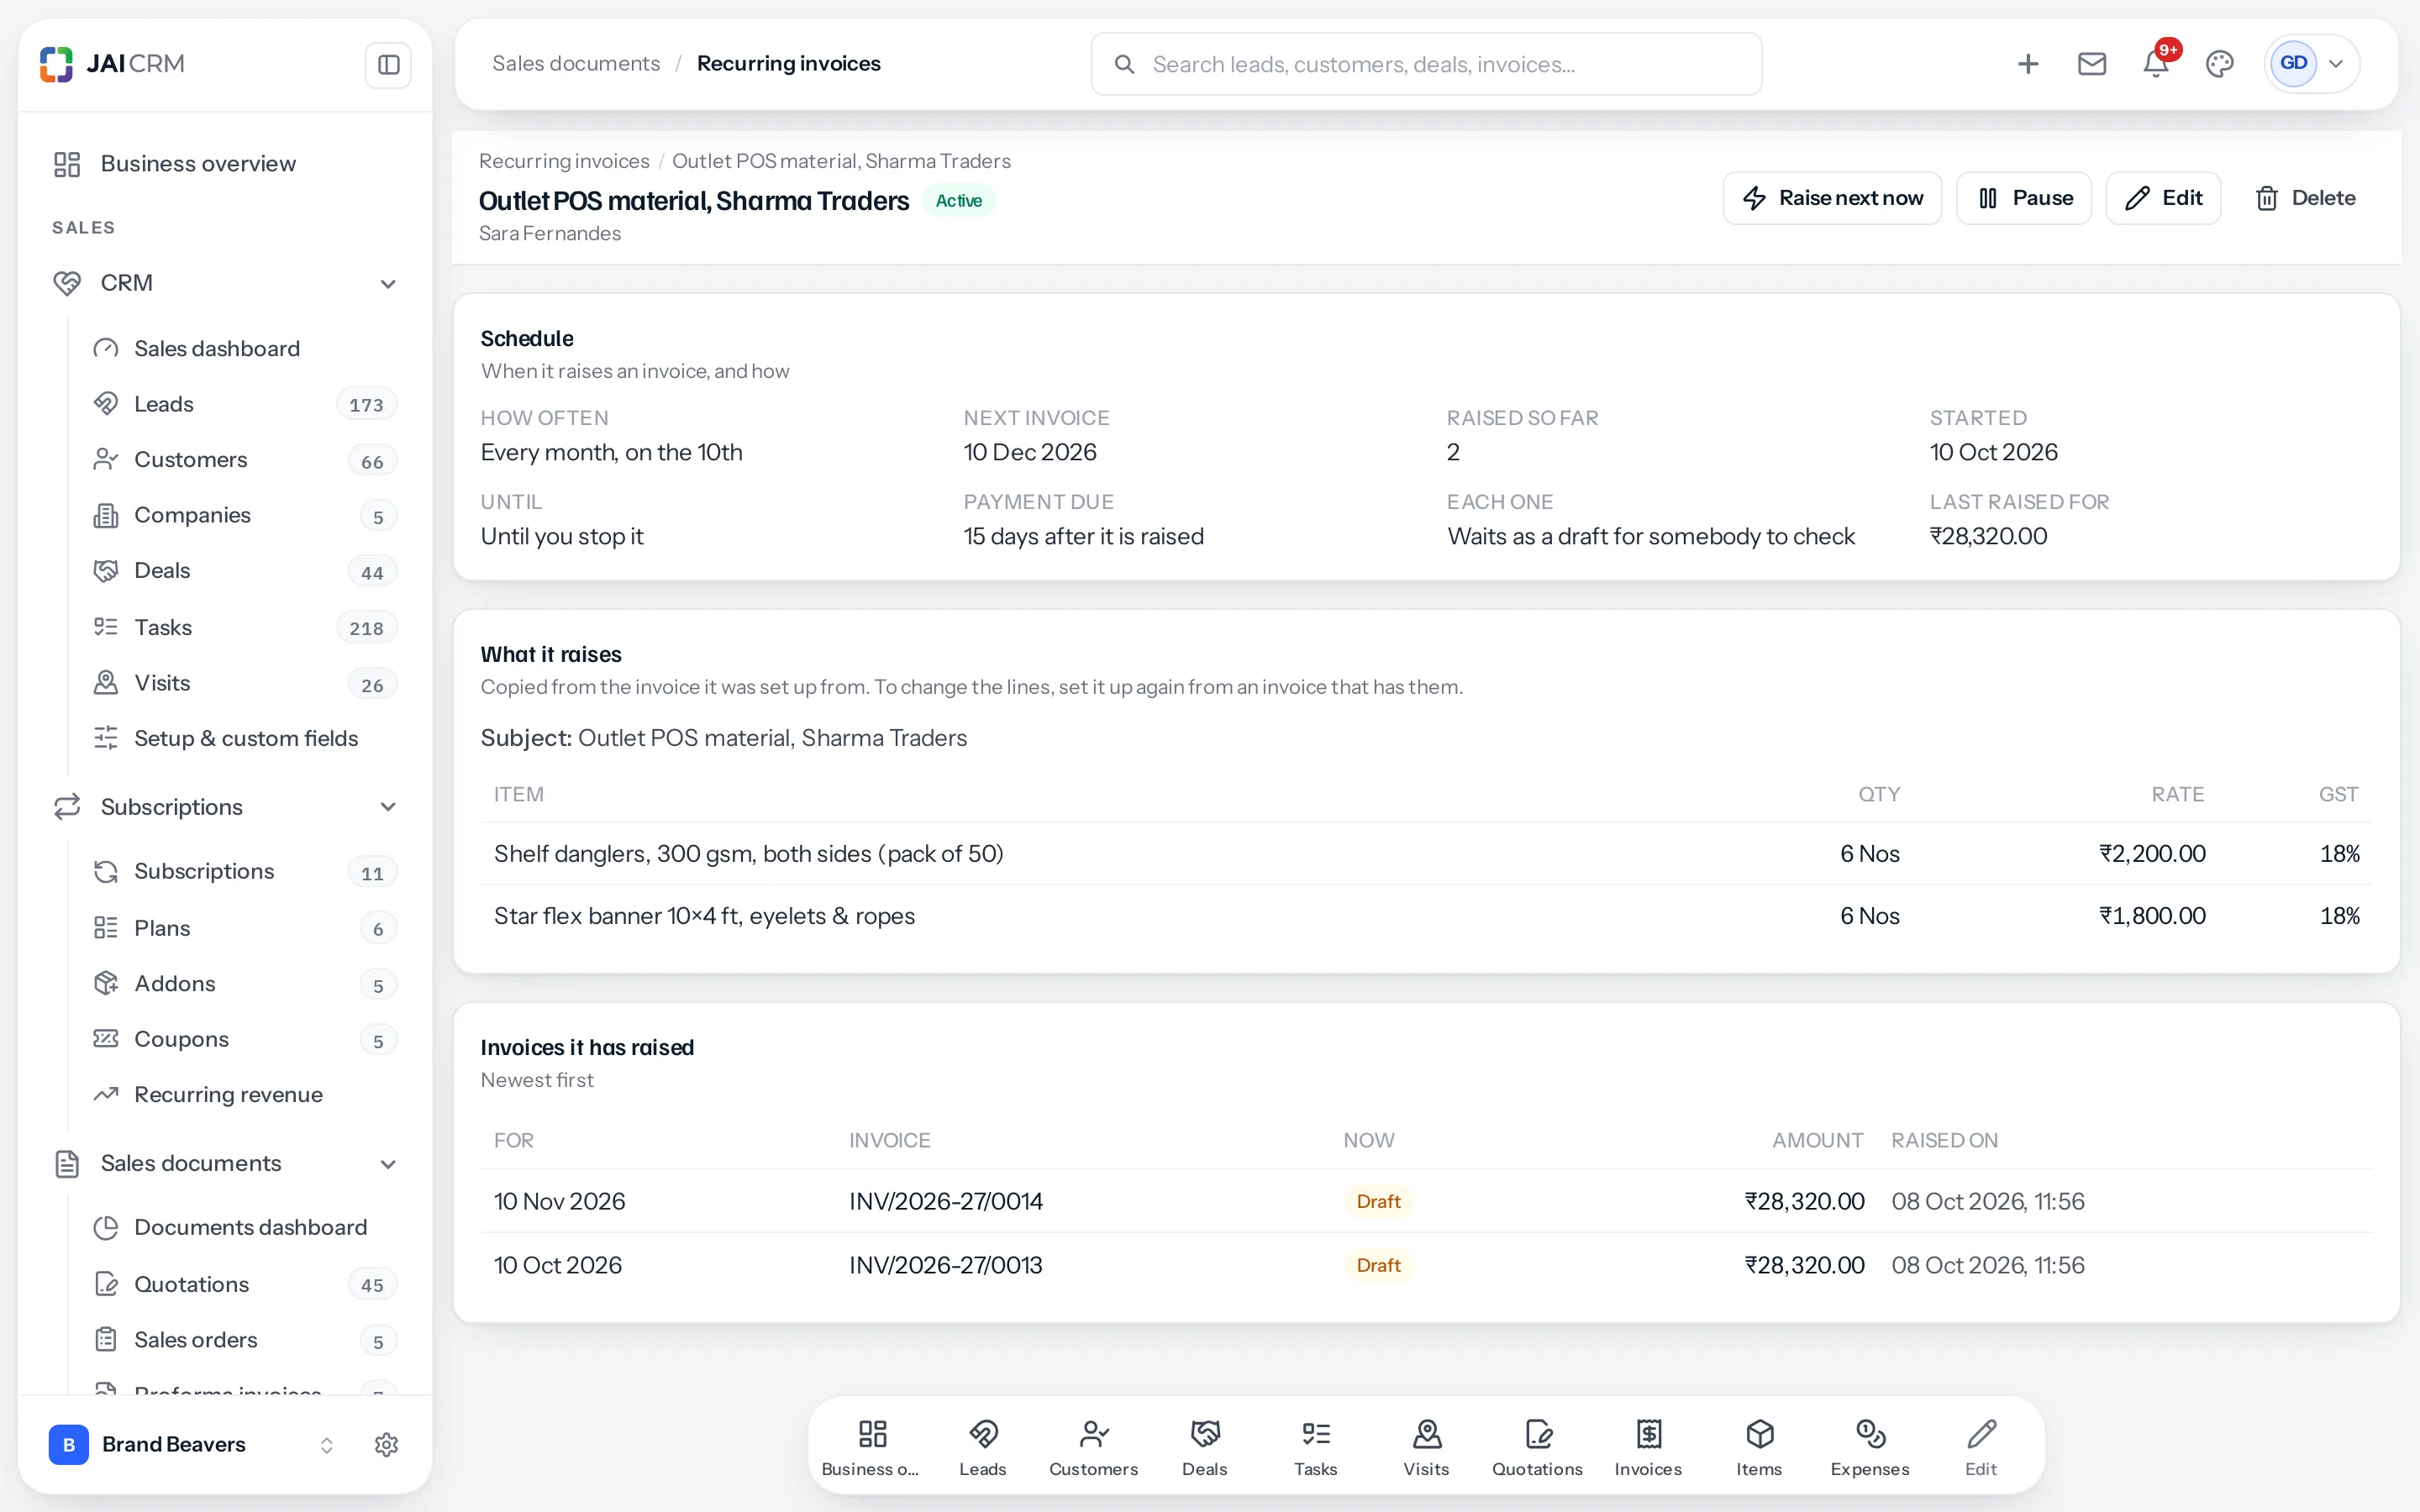Open Subscriptions list item with count 11

[245, 872]
